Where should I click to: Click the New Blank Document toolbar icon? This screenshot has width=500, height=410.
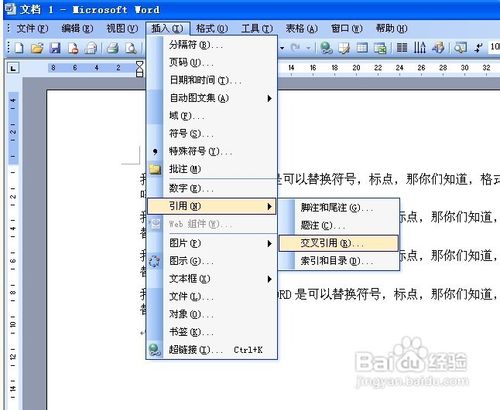click(19, 48)
